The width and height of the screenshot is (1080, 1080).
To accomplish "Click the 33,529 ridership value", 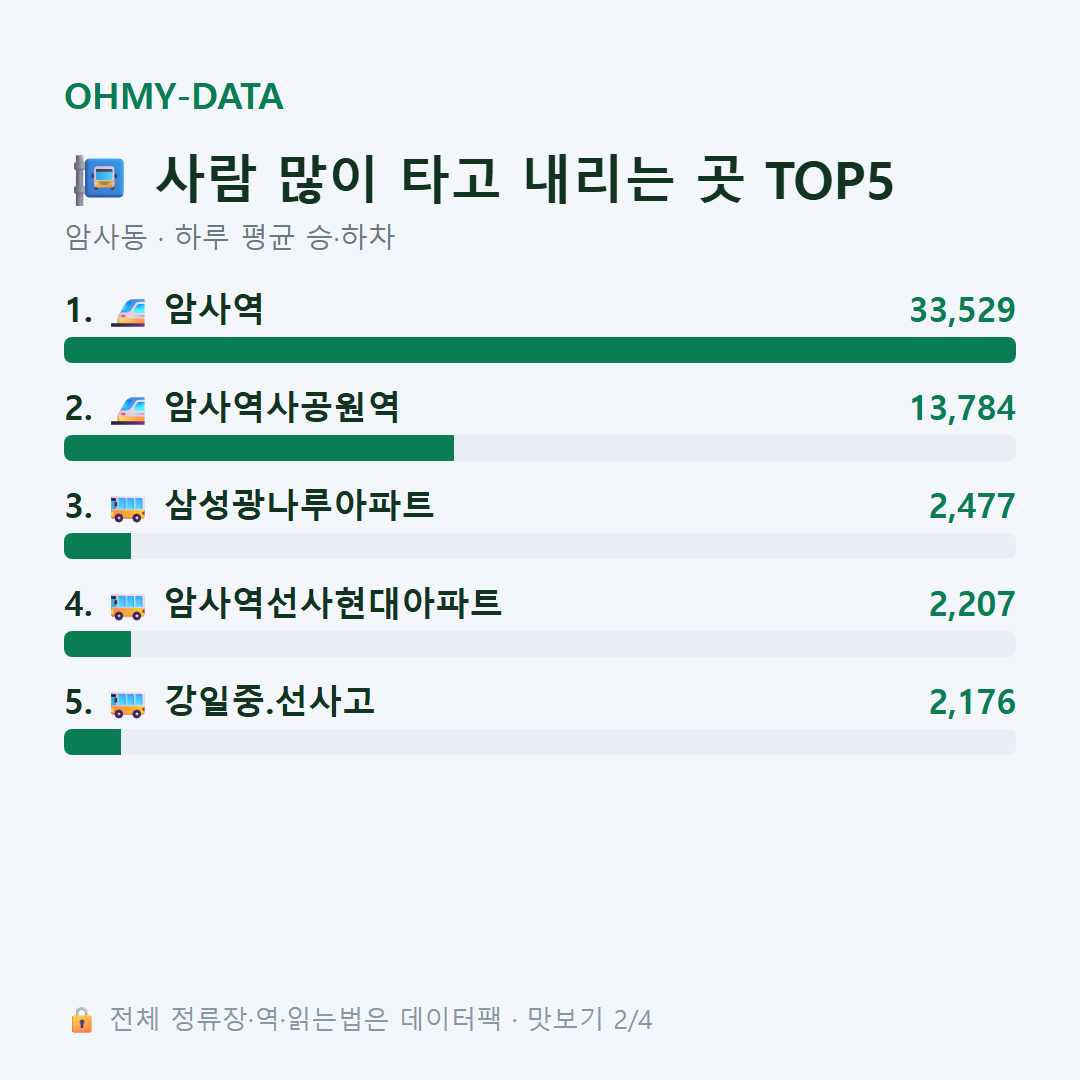I will click(x=962, y=310).
